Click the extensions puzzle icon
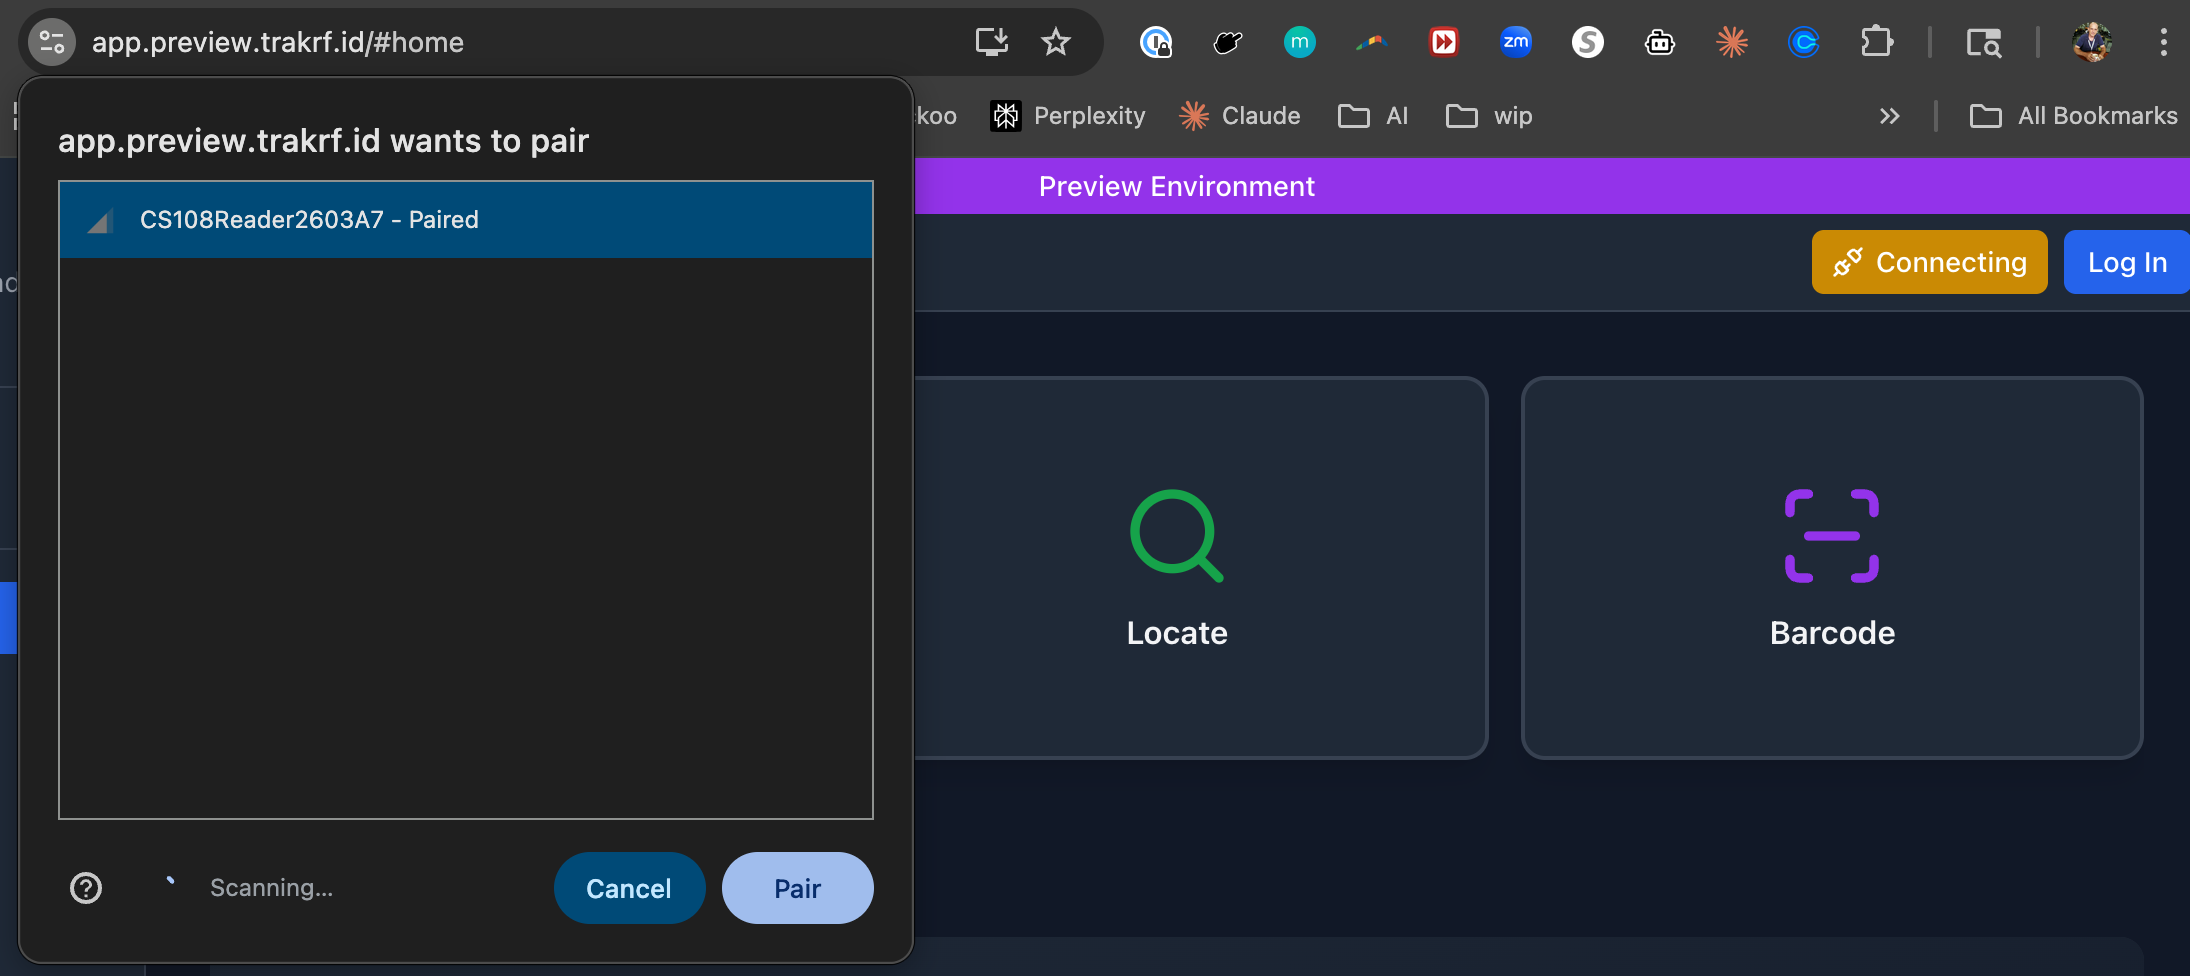Screen dimensions: 2190x976 click(x=1878, y=42)
